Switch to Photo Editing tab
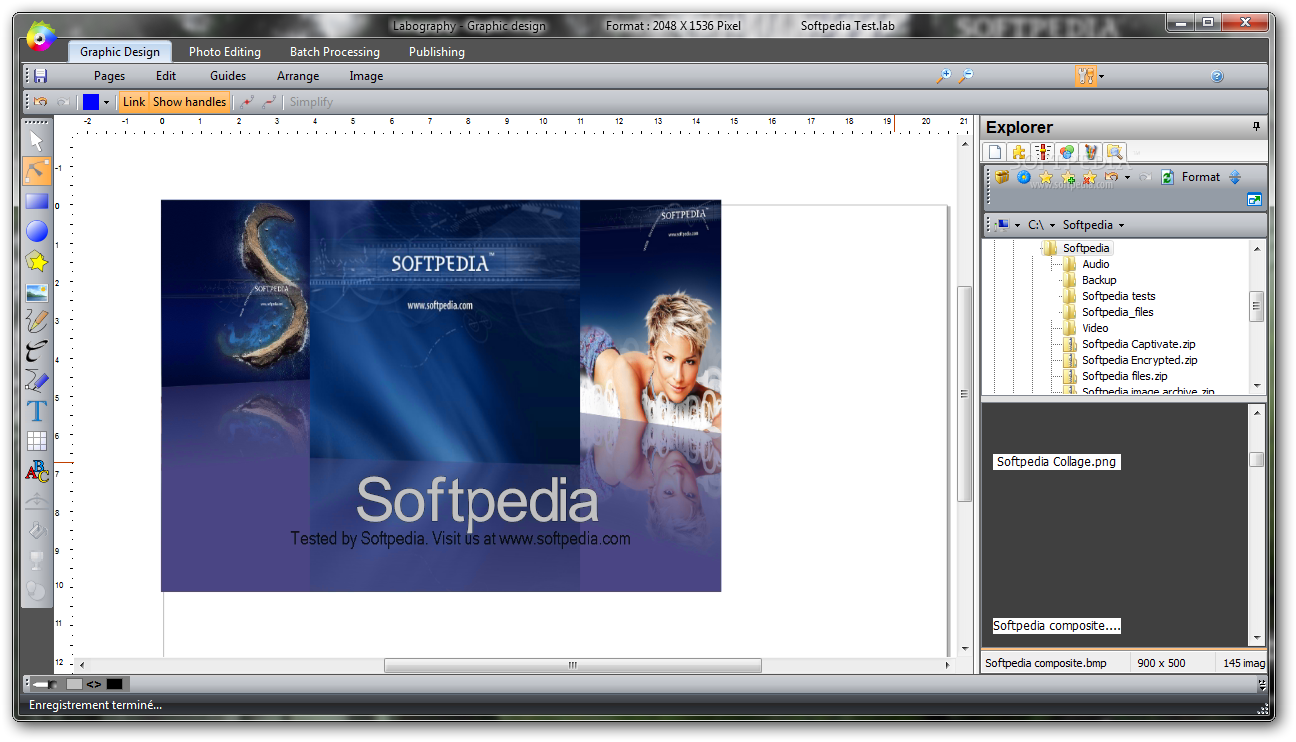This screenshot has height=742, width=1296. 225,52
